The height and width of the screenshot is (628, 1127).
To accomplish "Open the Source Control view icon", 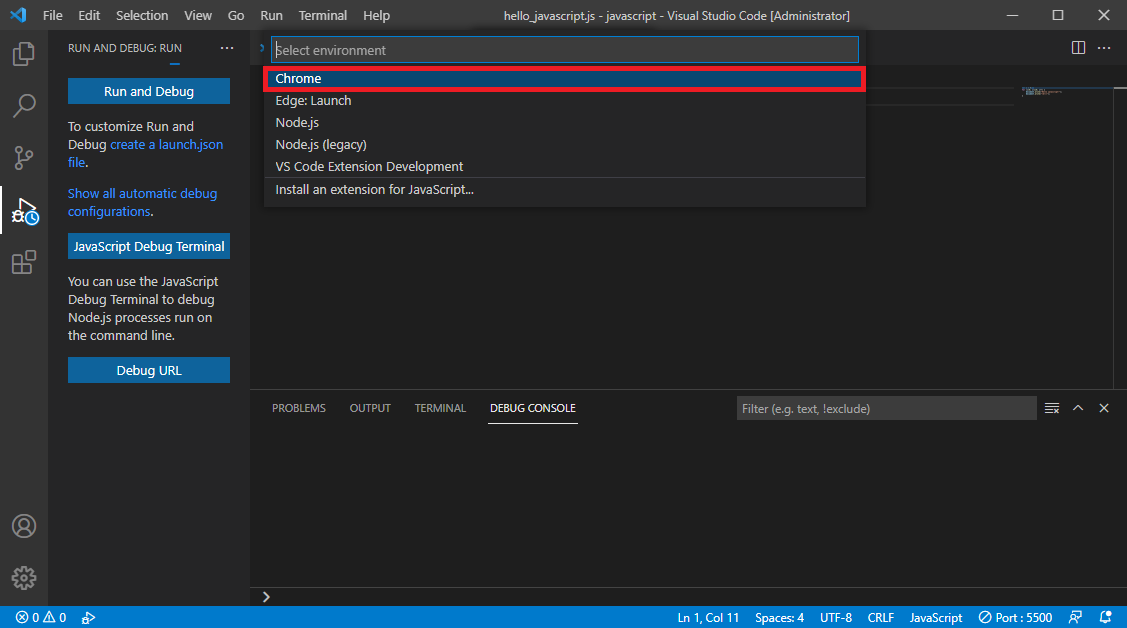I will 24,157.
